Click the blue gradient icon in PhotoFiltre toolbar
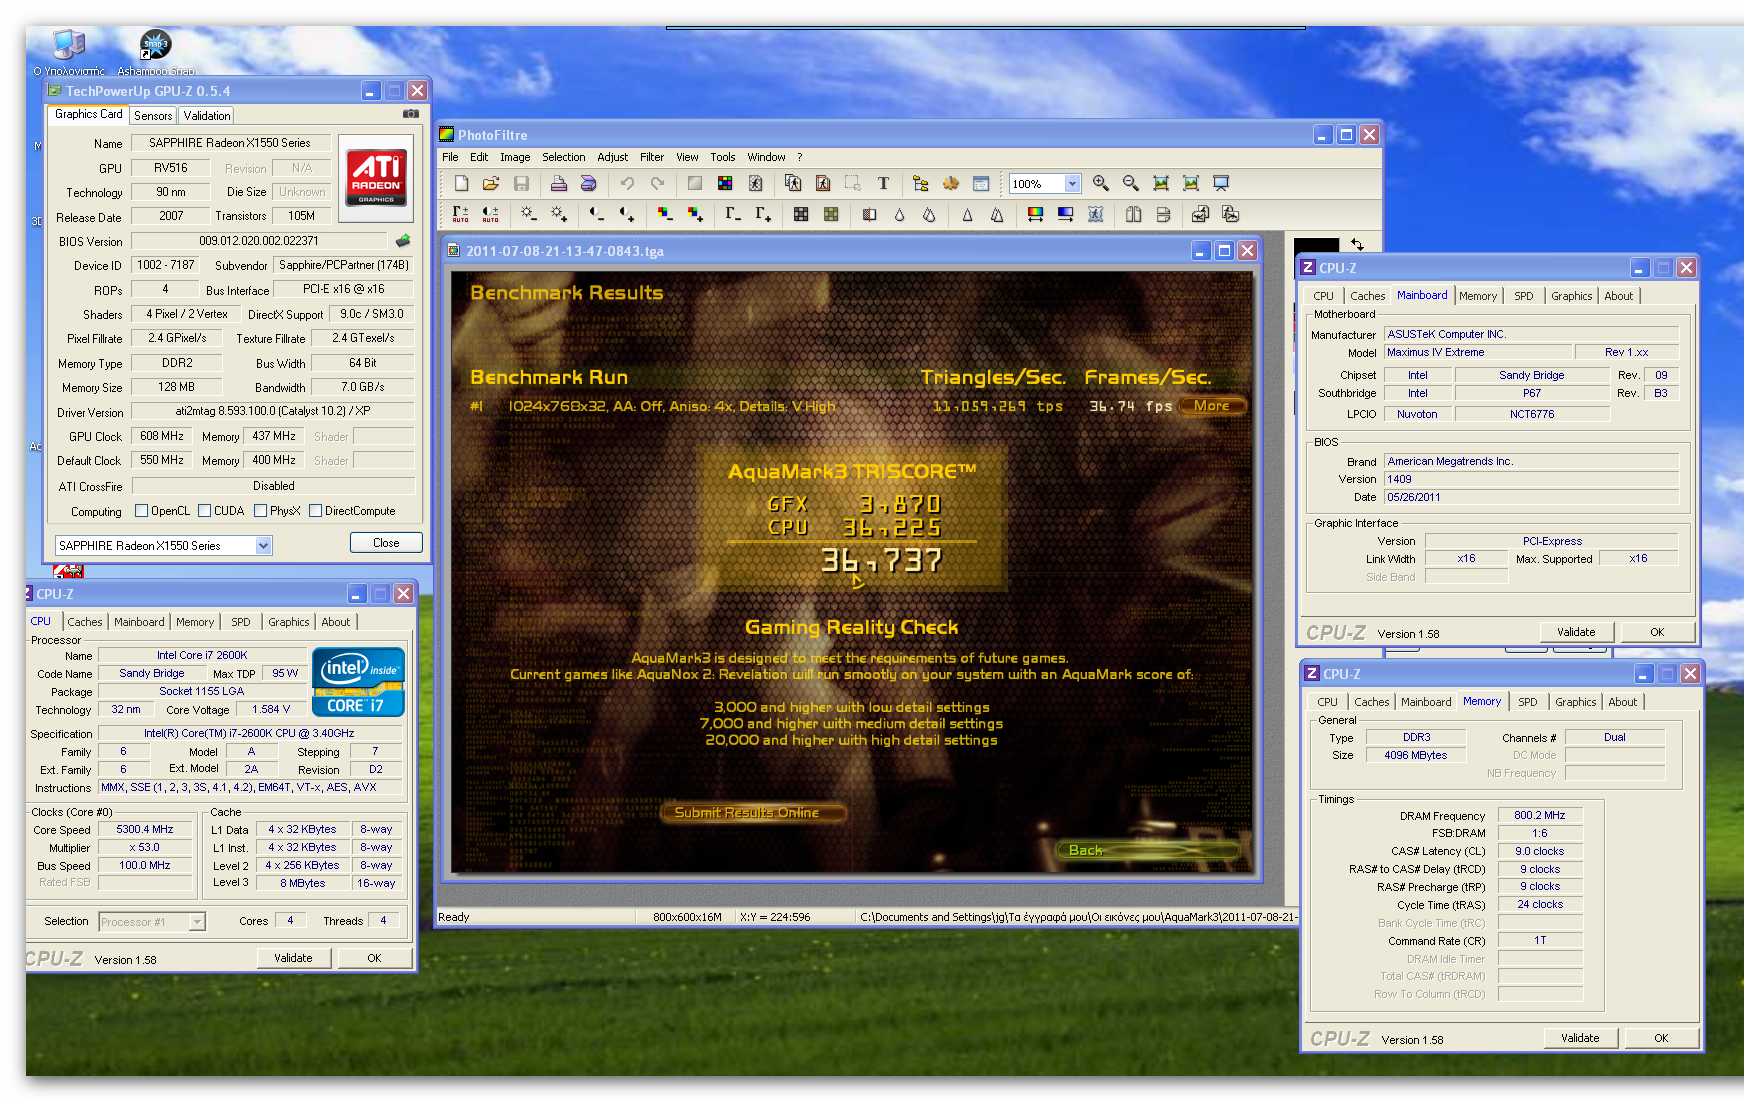1744x1102 pixels. tap(1065, 214)
